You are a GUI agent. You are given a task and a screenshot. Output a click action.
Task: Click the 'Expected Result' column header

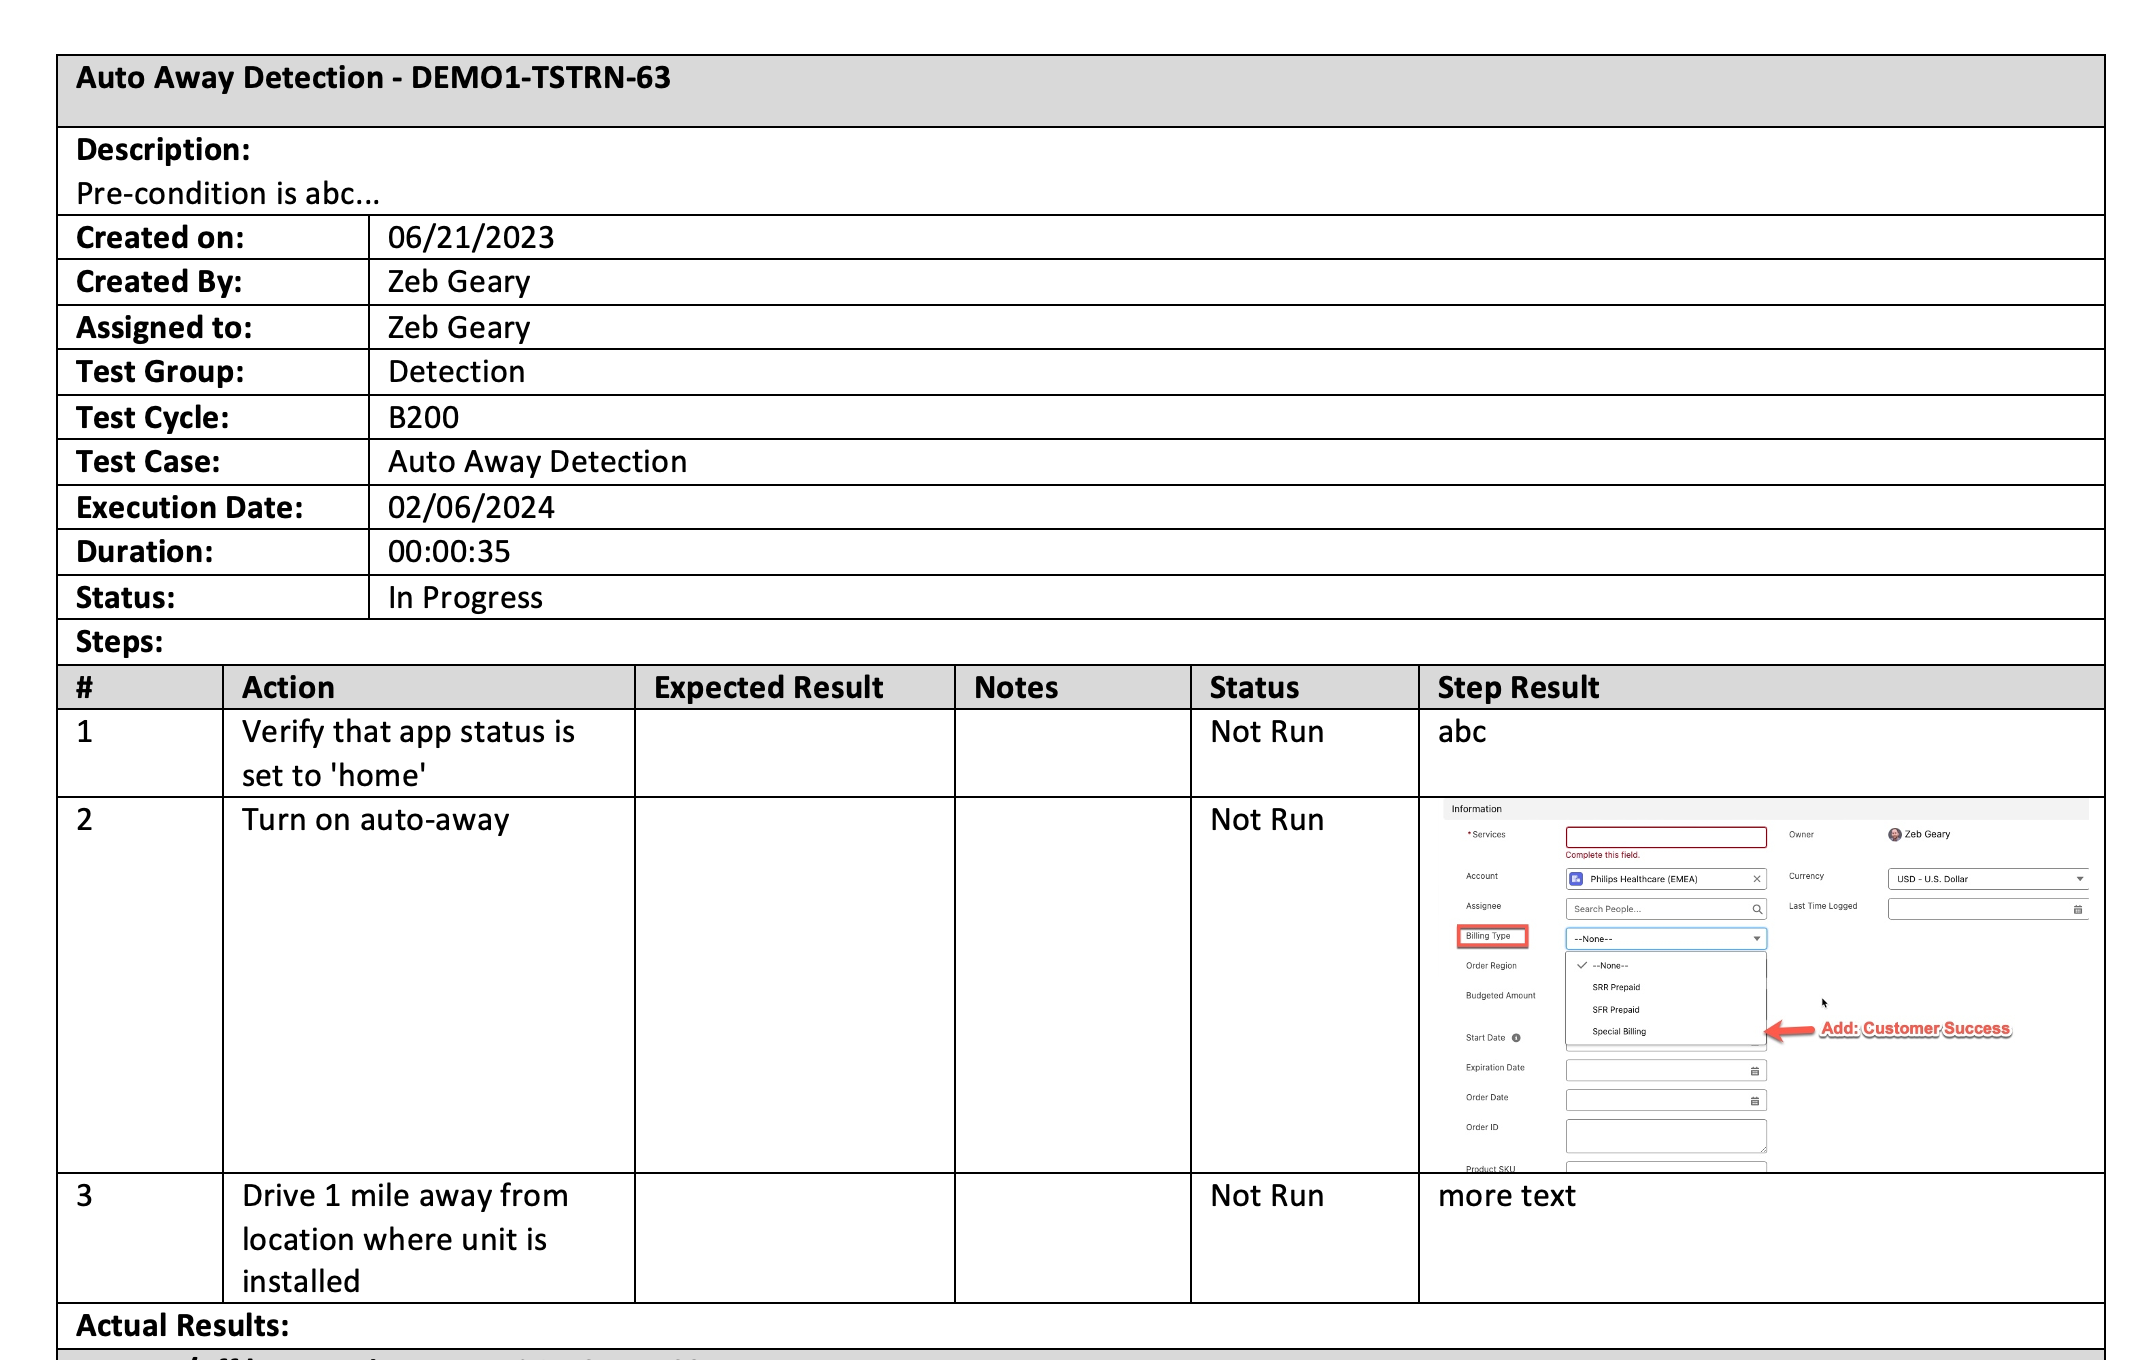[769, 688]
